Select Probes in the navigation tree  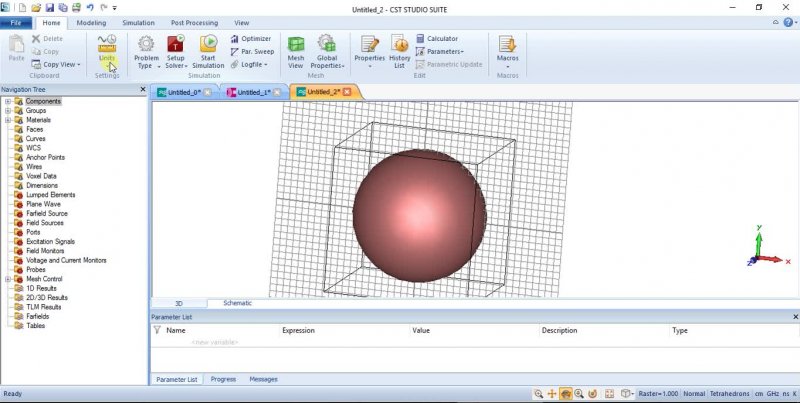coord(36,270)
